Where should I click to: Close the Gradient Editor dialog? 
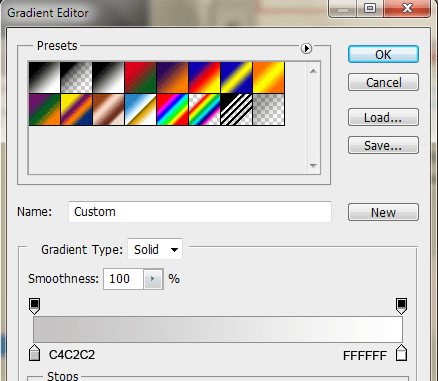click(x=407, y=9)
